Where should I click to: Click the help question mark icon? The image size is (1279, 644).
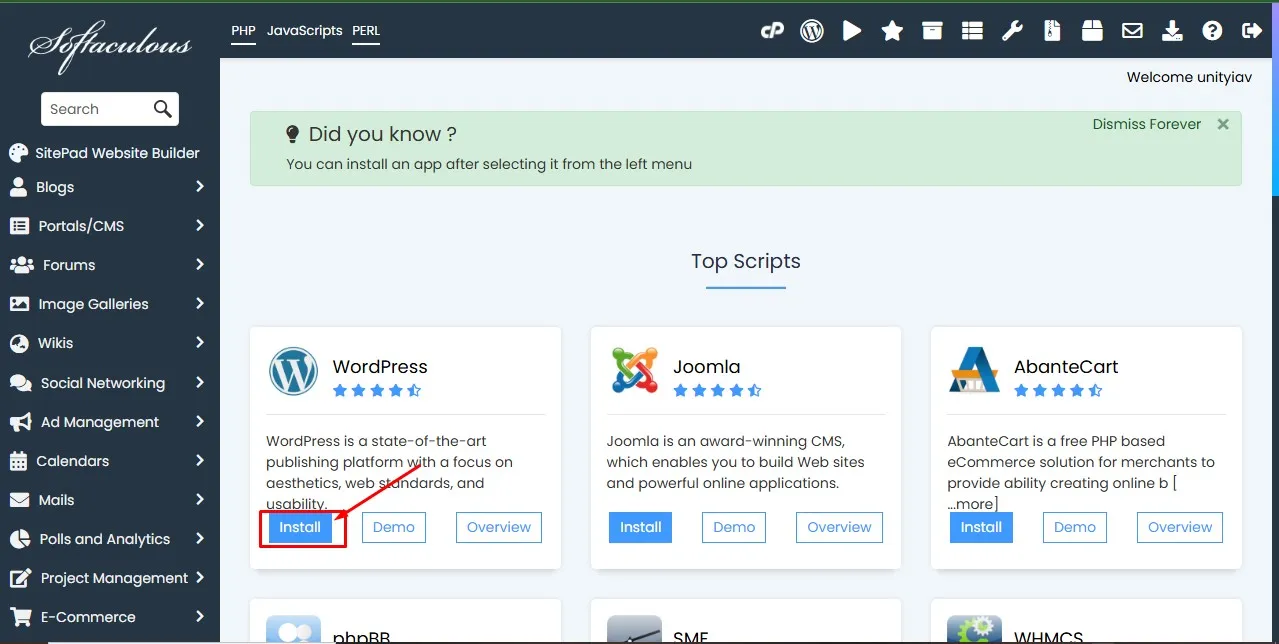click(1212, 30)
